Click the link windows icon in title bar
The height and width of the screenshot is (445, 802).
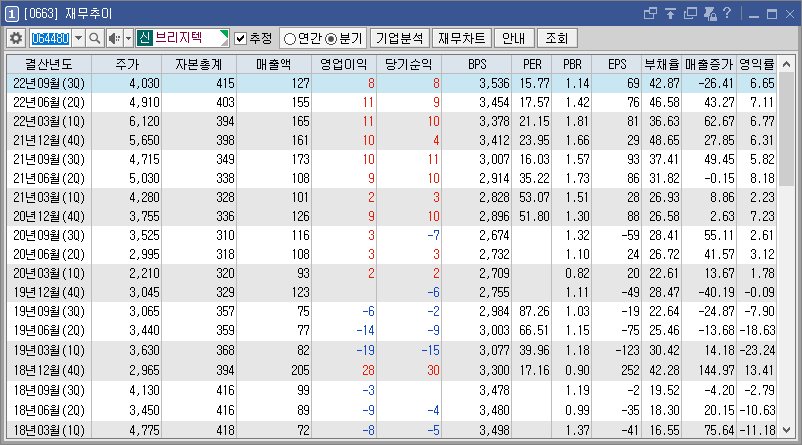click(650, 14)
